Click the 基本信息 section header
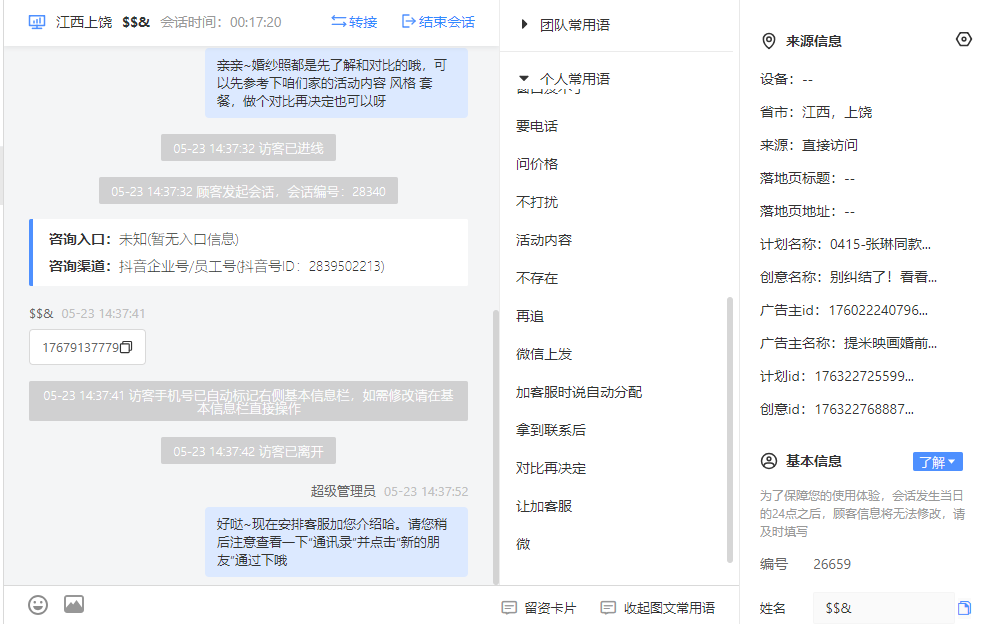 (x=813, y=461)
